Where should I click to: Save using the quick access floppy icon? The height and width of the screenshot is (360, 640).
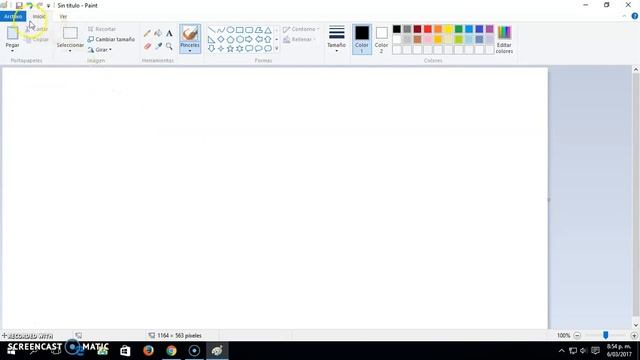click(x=19, y=5)
